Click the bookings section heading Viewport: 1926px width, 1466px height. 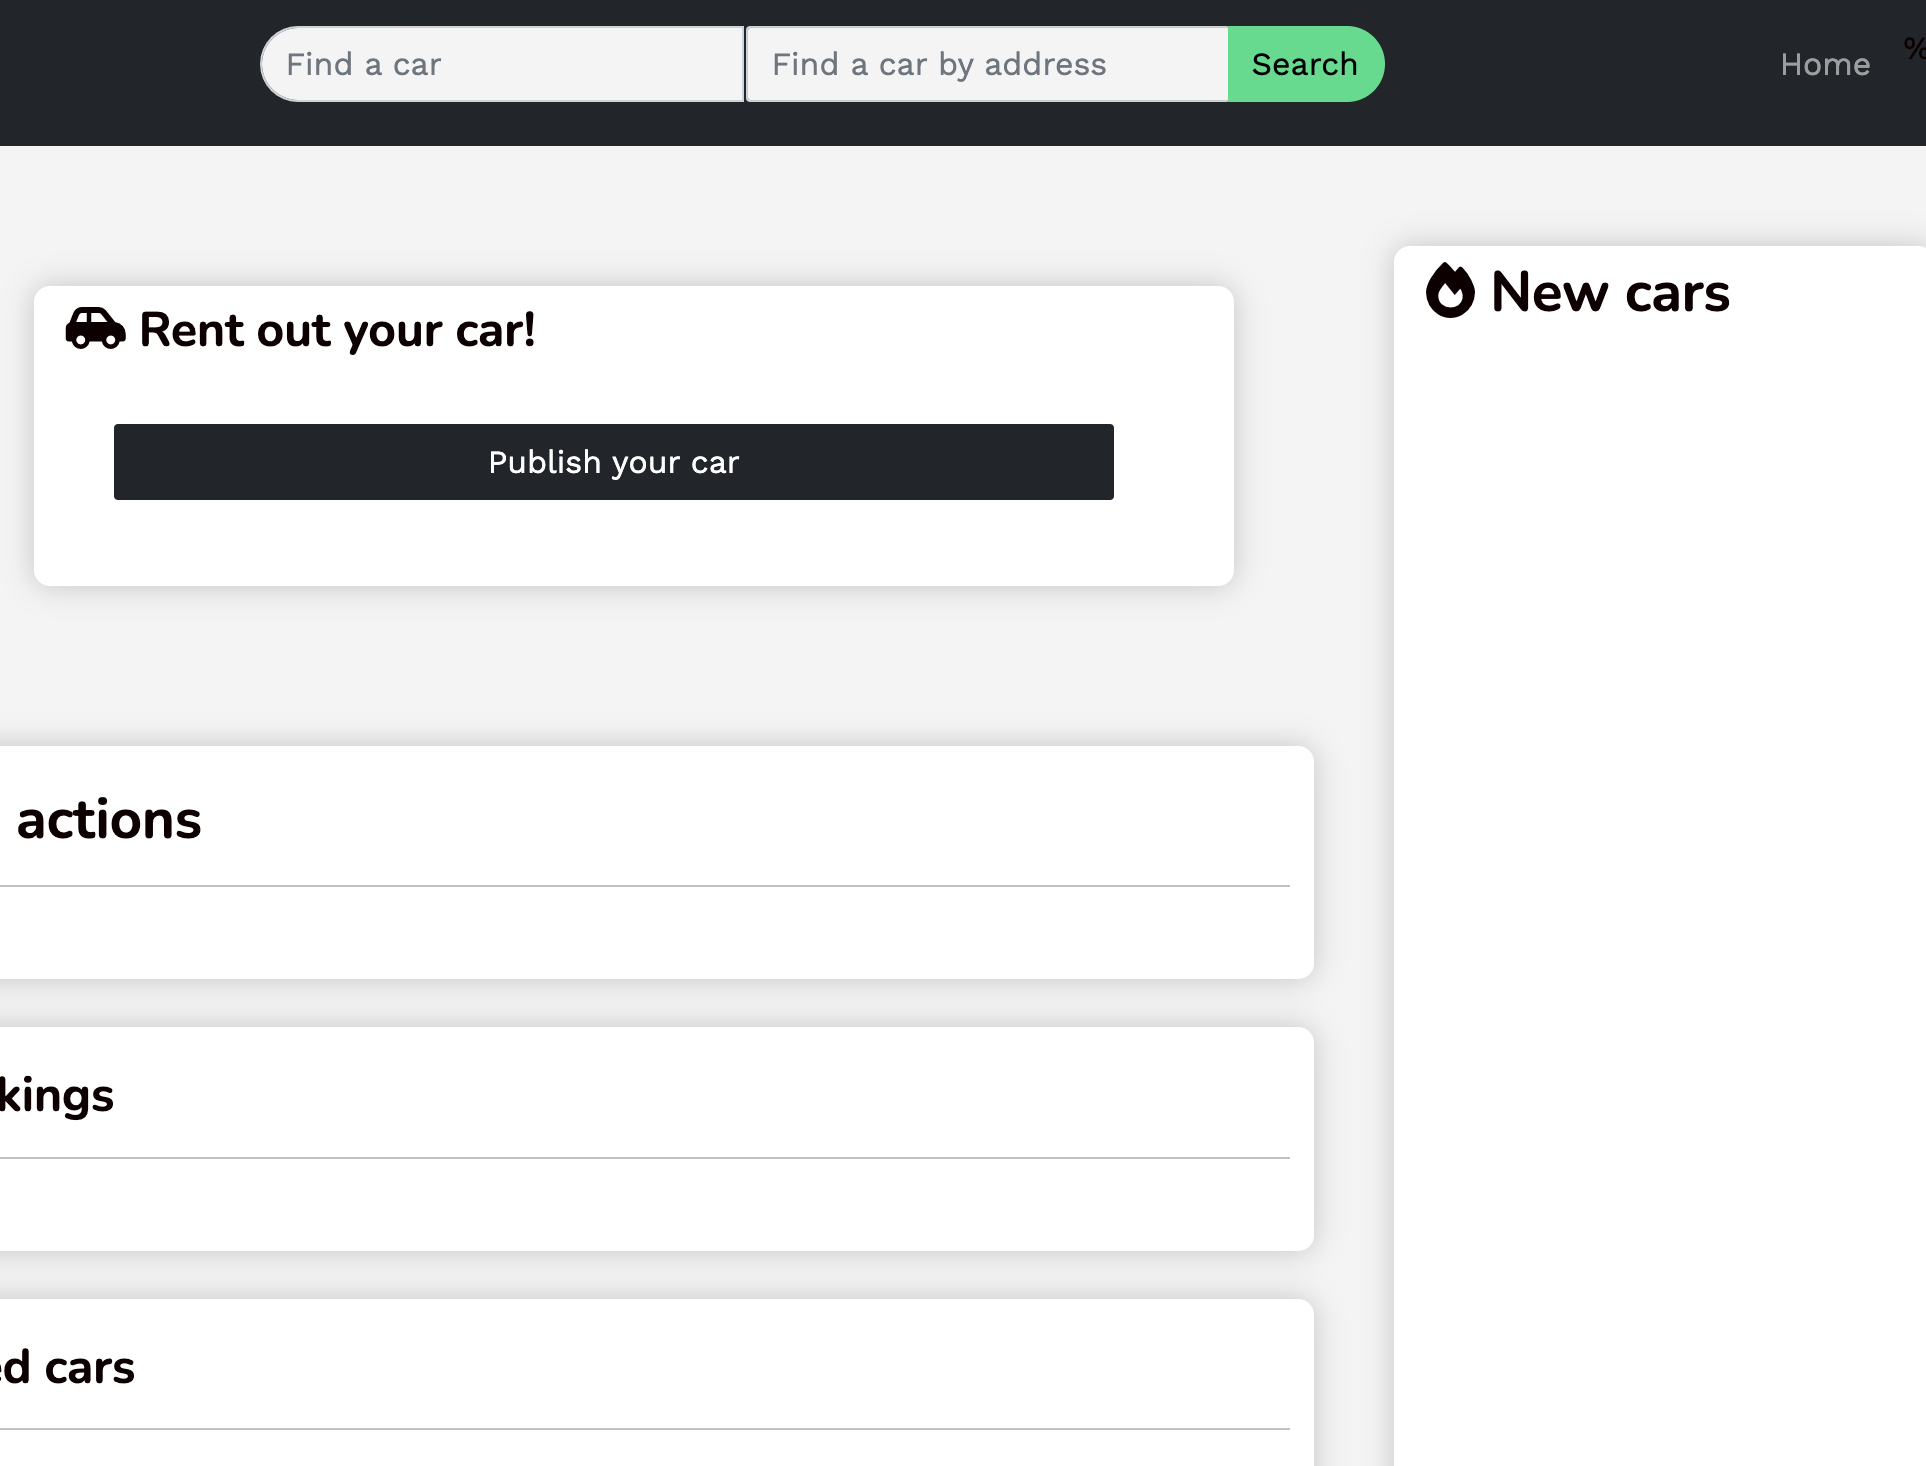[x=57, y=1094]
